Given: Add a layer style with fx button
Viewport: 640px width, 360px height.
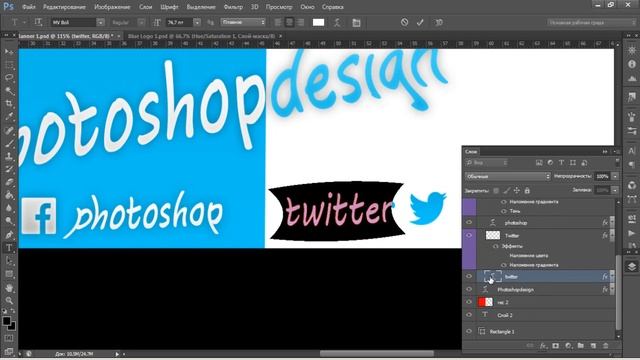Looking at the screenshot, I should (543, 346).
